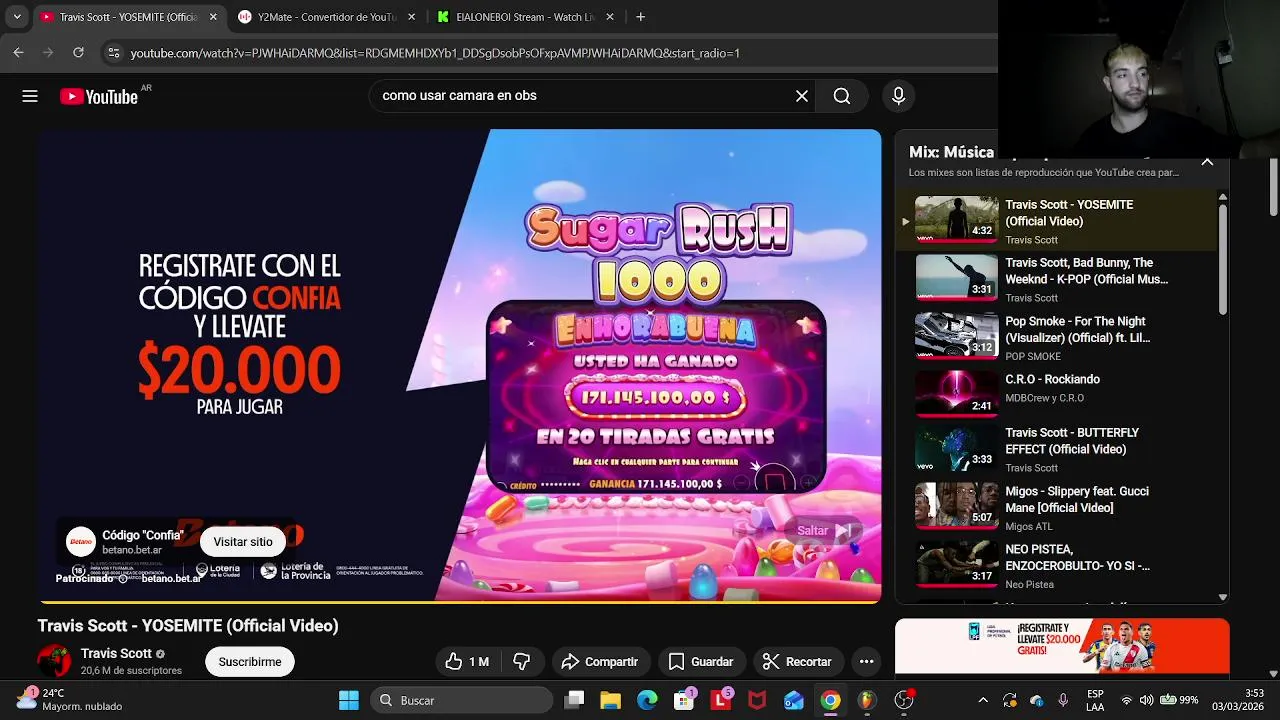1280x720 pixels.
Task: Open FL Studio from the taskbar
Action: tap(867, 700)
